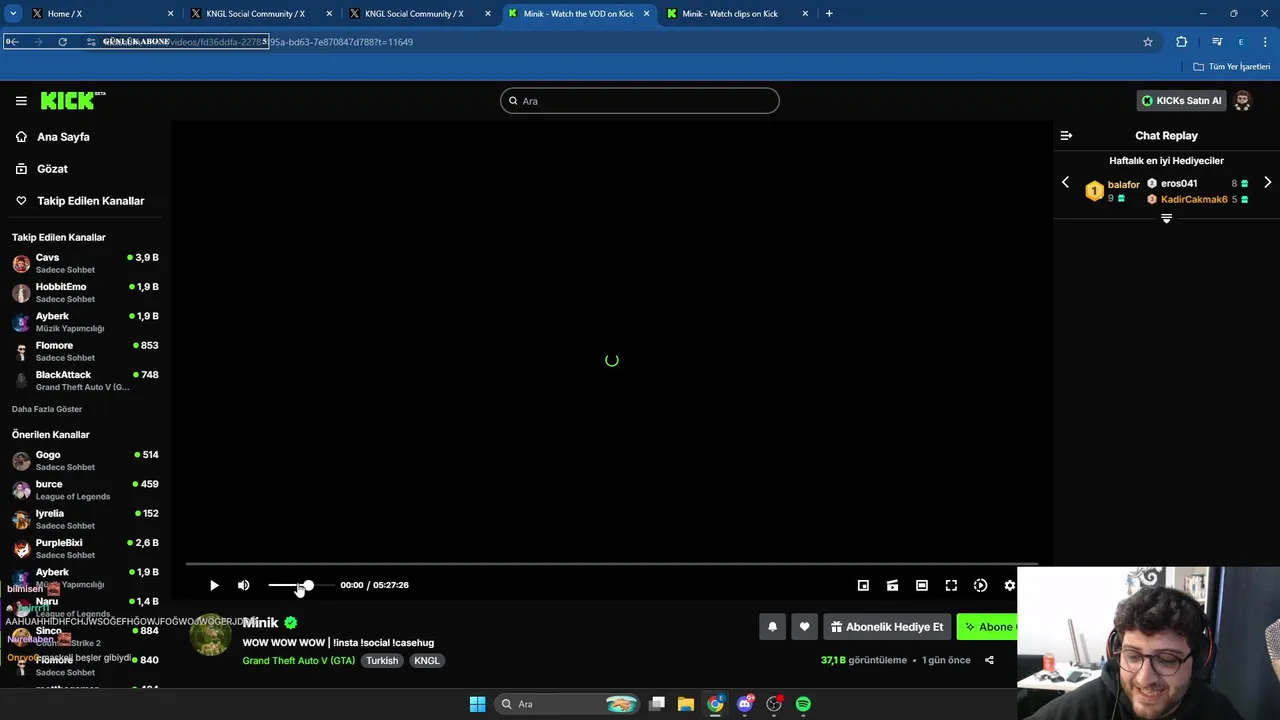Switch to Minik Watch clips on Kick tab

click(738, 14)
